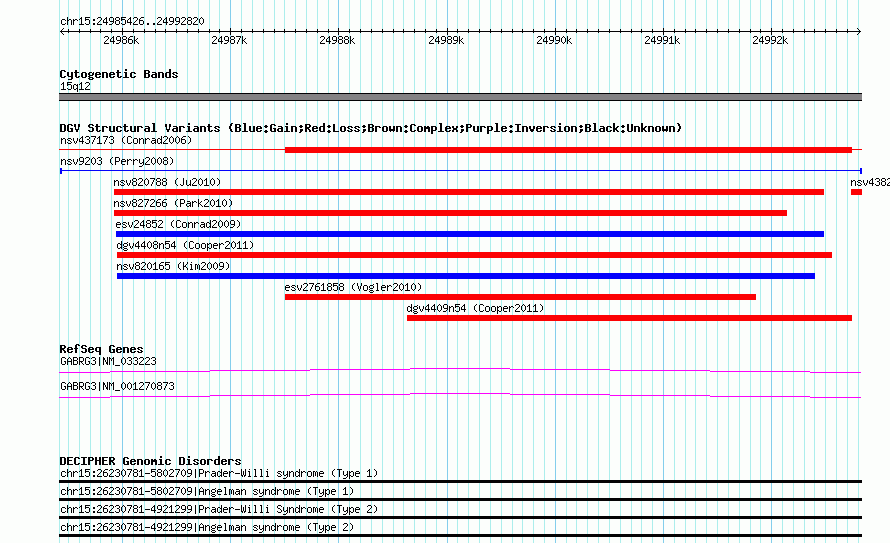Click the gray 15q12 cytogenetic band bar

pyautogui.click(x=460, y=97)
